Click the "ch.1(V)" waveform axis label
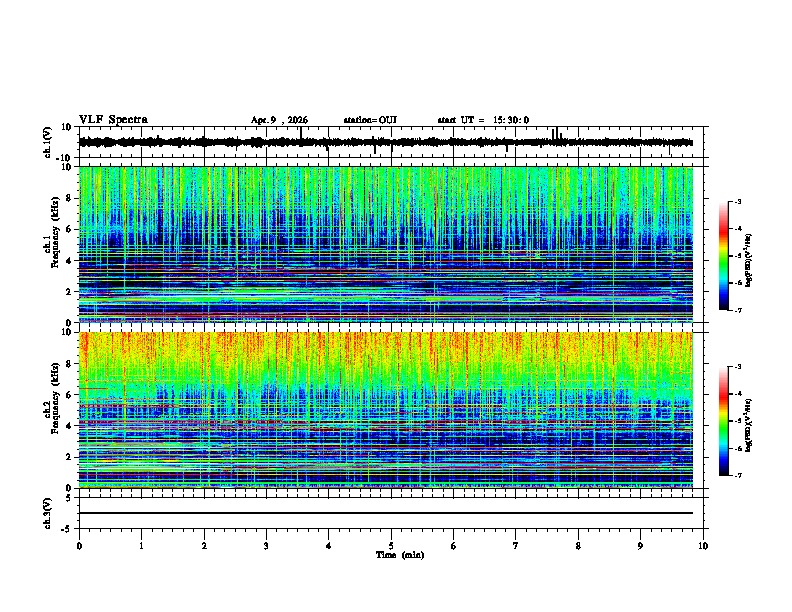792x612 pixels. 48,142
